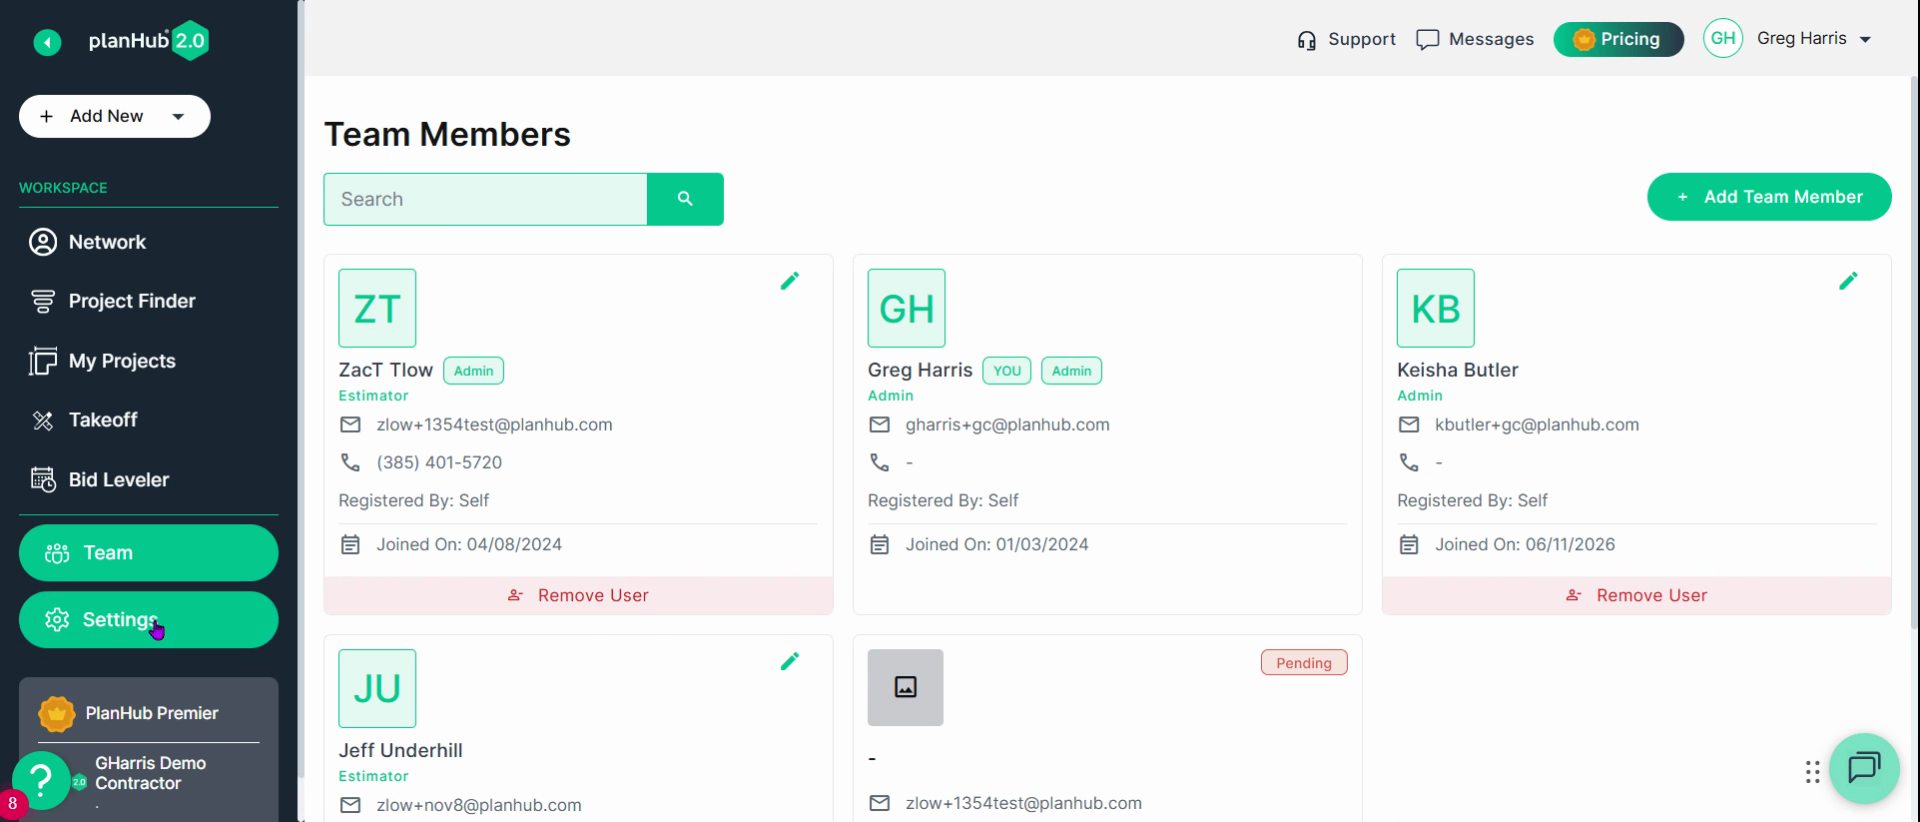The width and height of the screenshot is (1920, 822).
Task: Remove User on ZacT Tlow's card
Action: (578, 595)
